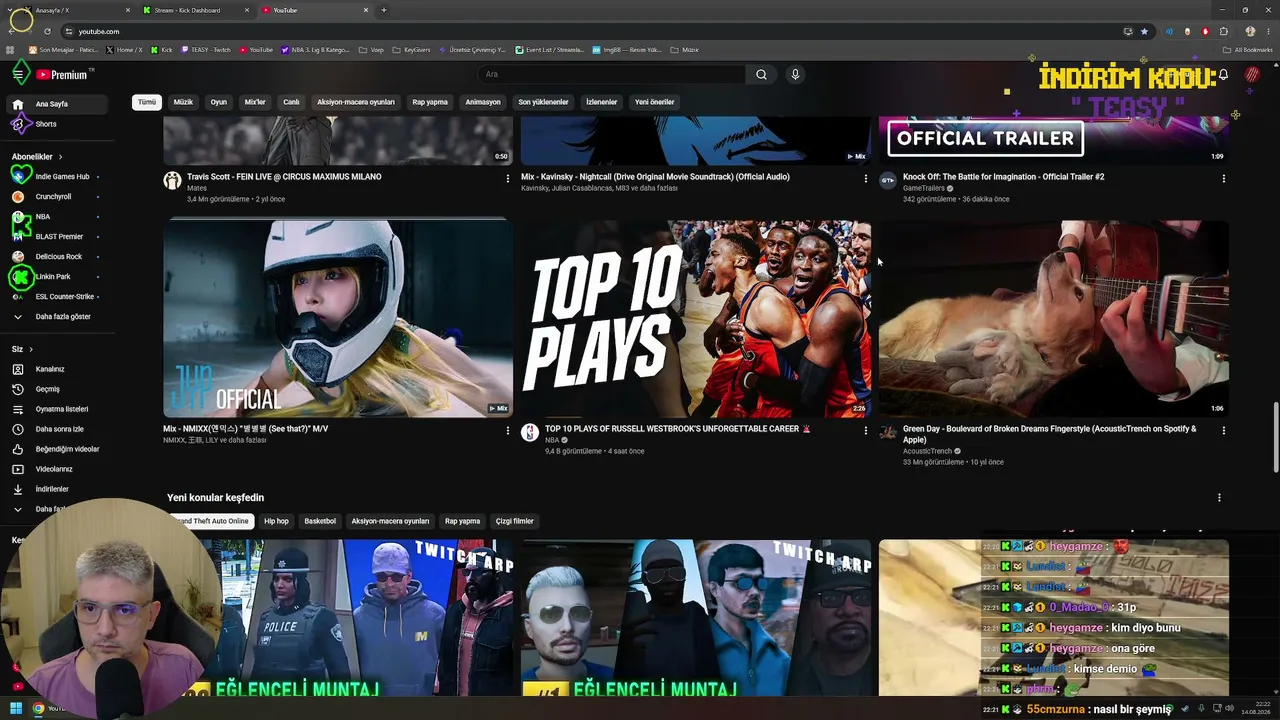
Task: Select the Mix'ler filter chip
Action: [x=255, y=102]
